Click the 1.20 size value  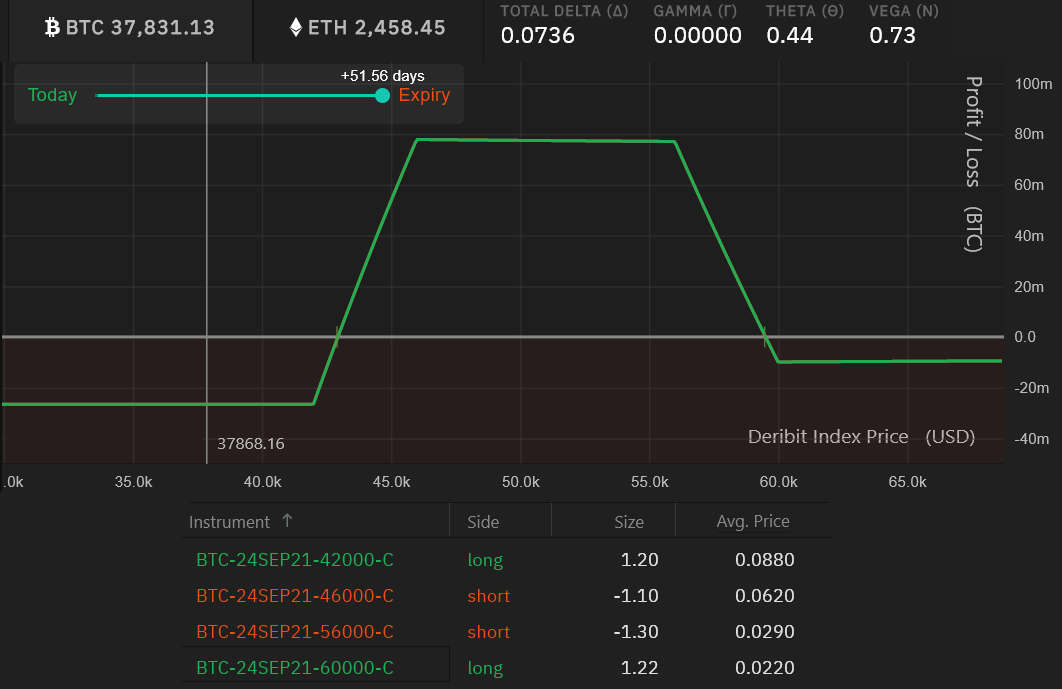tap(640, 560)
